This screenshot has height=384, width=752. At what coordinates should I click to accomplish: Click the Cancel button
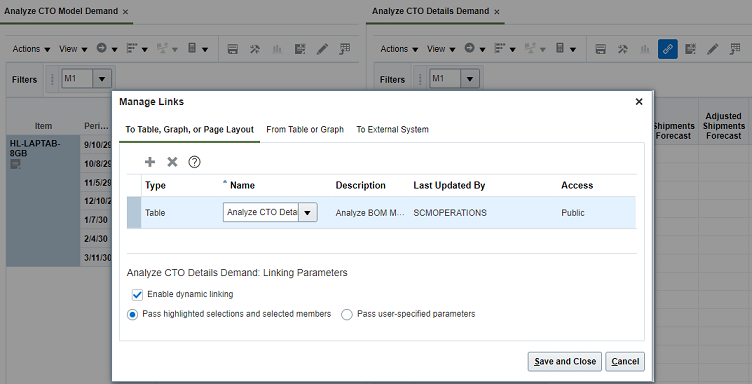pos(625,361)
